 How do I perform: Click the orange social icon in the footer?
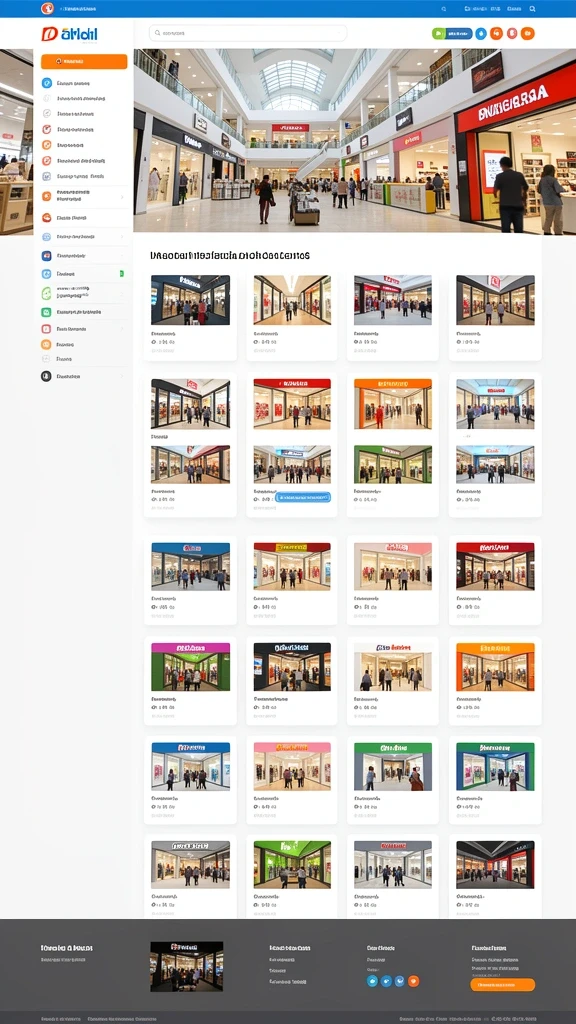(x=413, y=981)
